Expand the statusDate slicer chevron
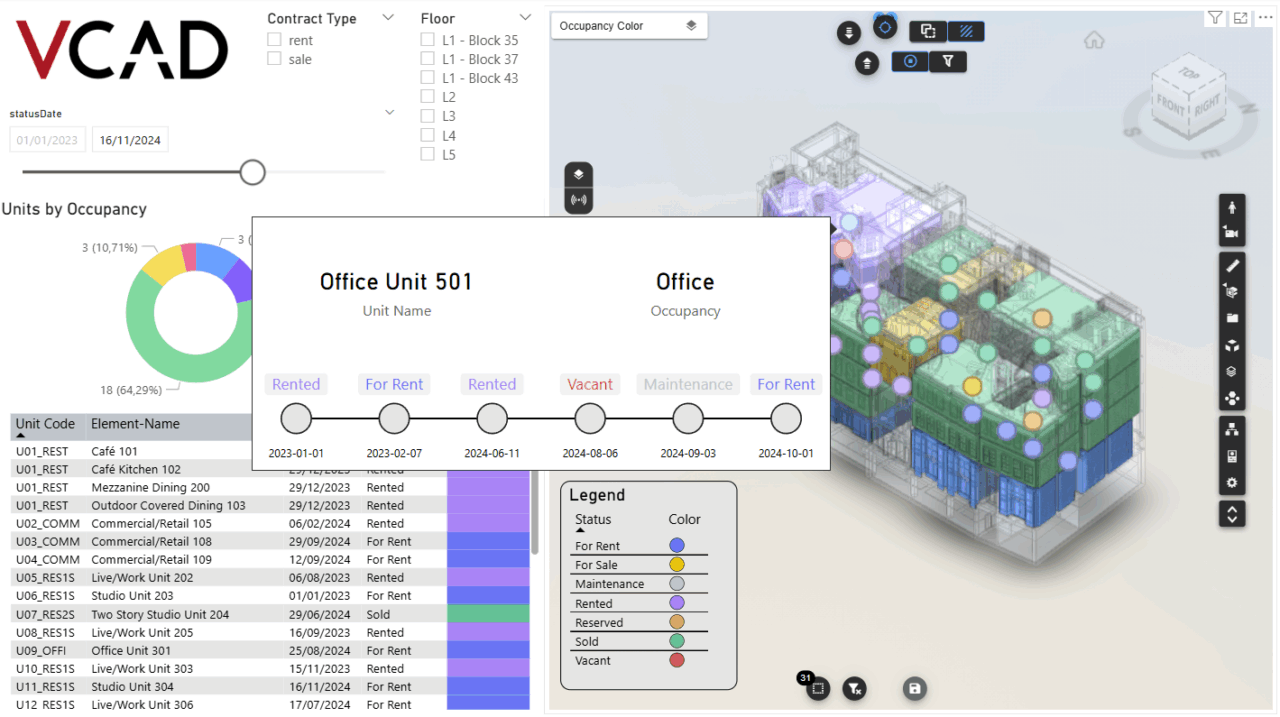The height and width of the screenshot is (717, 1280). (389, 113)
